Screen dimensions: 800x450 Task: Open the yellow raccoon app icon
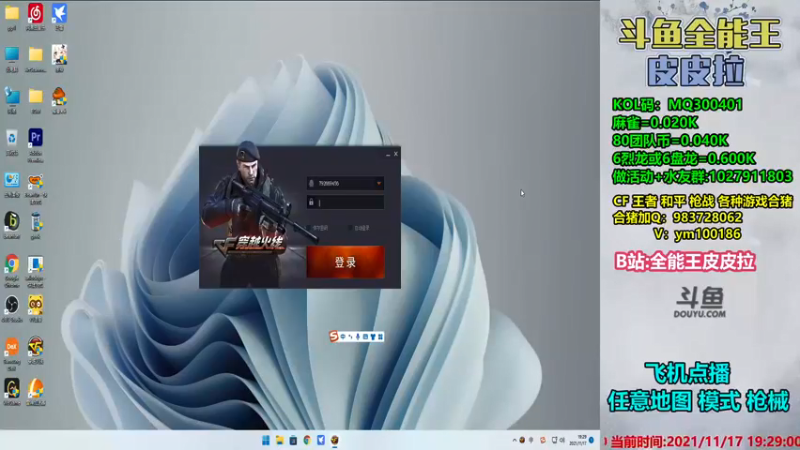point(35,306)
